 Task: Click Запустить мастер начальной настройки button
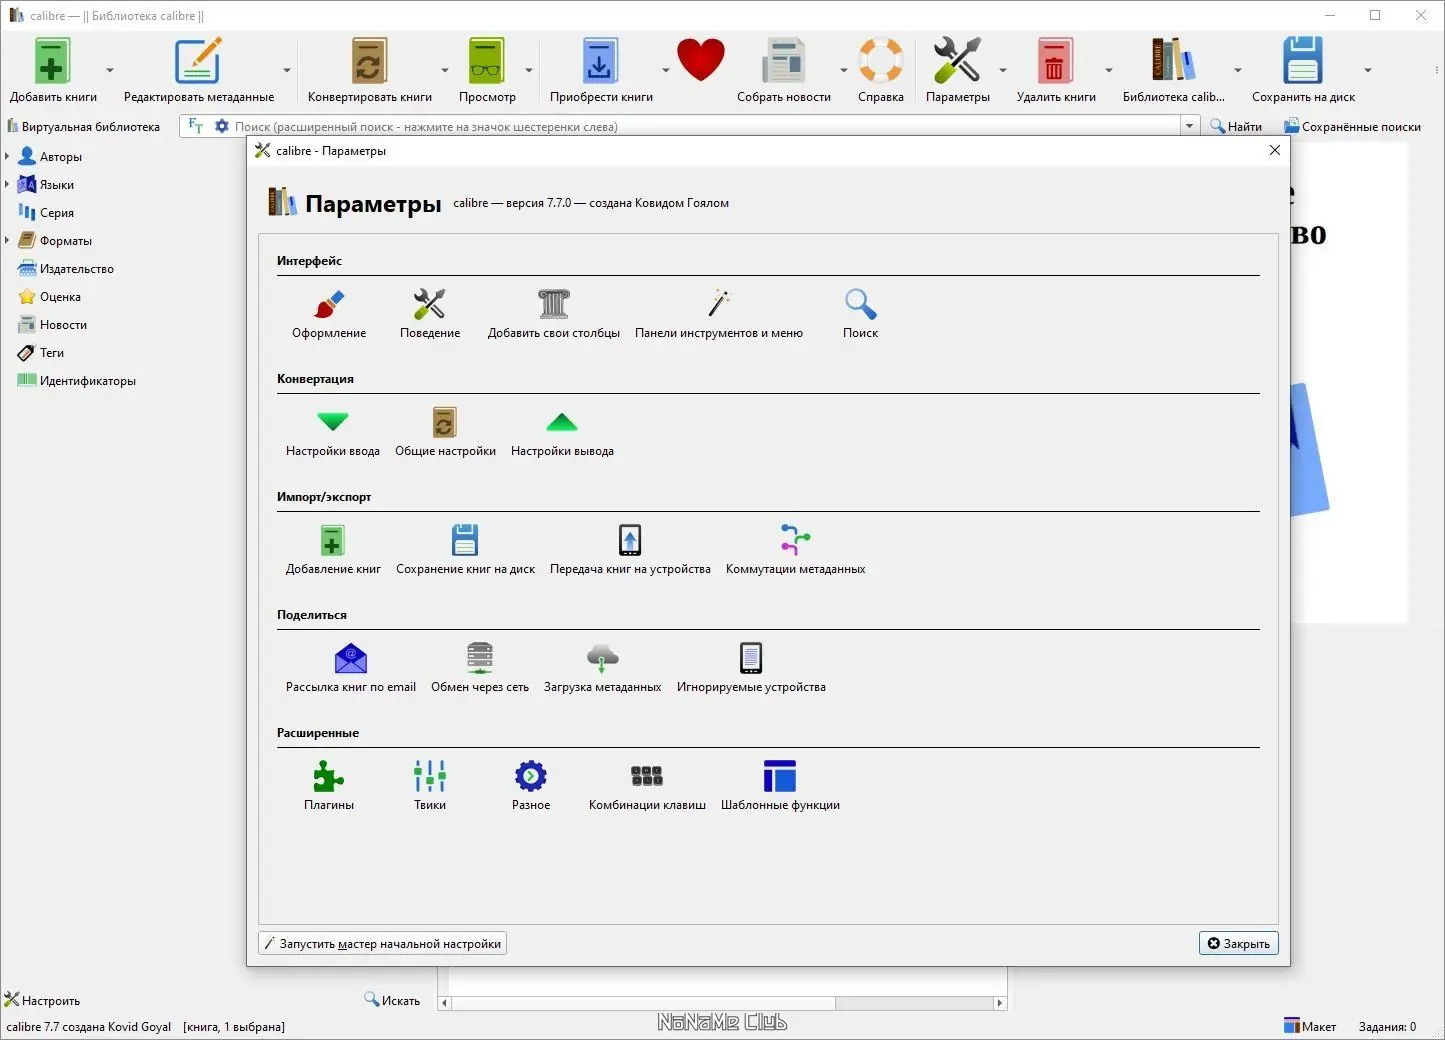click(383, 943)
